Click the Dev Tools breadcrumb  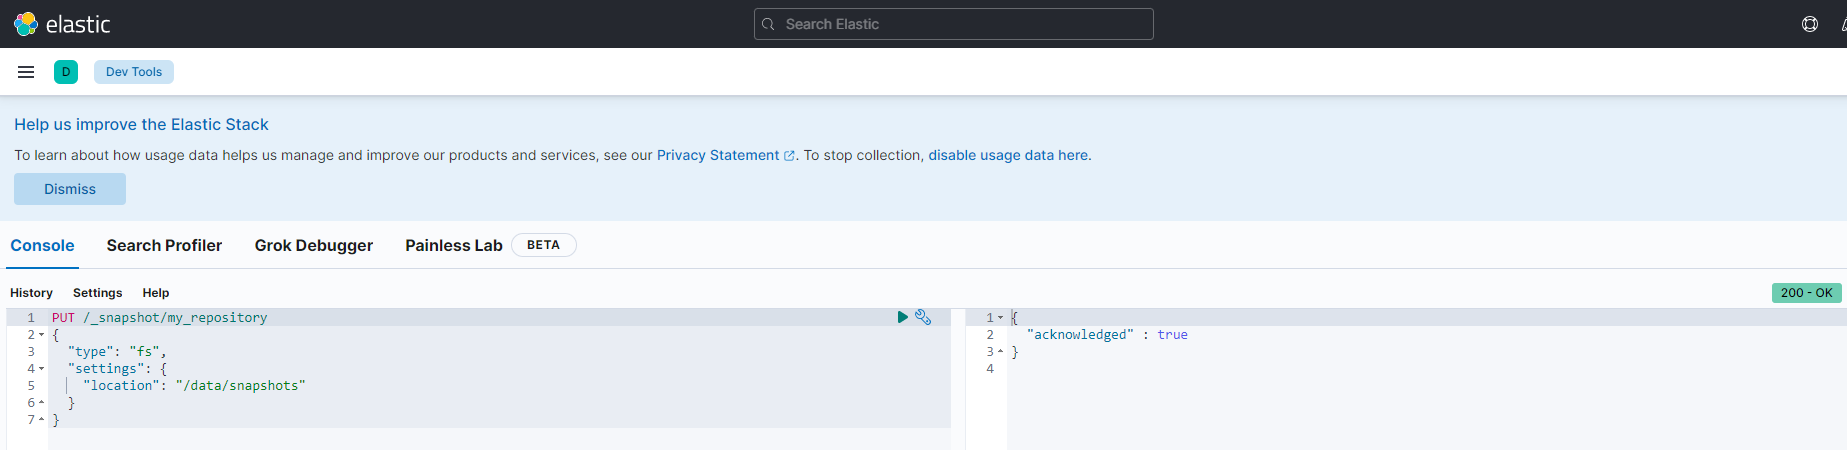[x=134, y=72]
